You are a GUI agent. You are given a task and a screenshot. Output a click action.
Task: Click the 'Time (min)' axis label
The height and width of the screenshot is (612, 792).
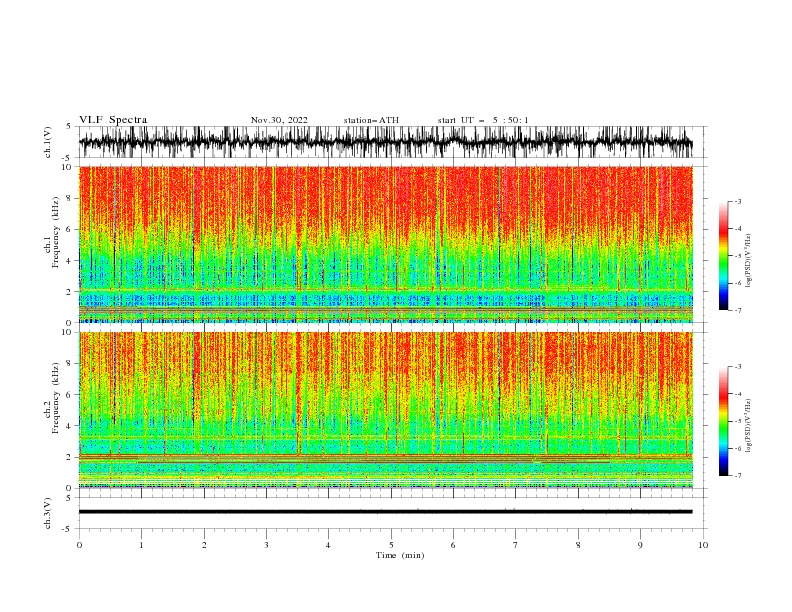click(400, 555)
